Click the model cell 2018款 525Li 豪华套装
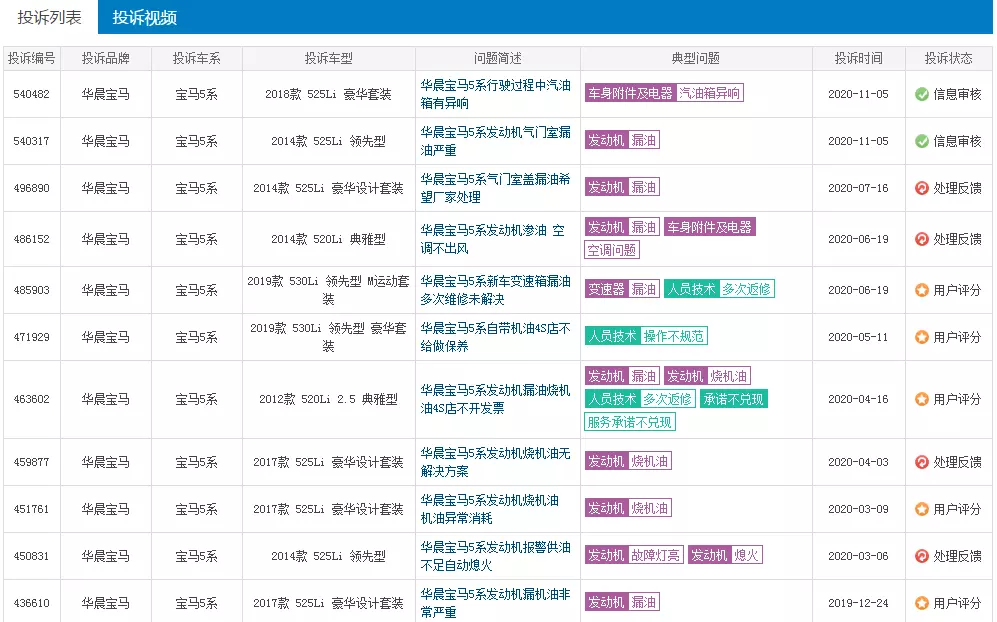 pyautogui.click(x=328, y=94)
